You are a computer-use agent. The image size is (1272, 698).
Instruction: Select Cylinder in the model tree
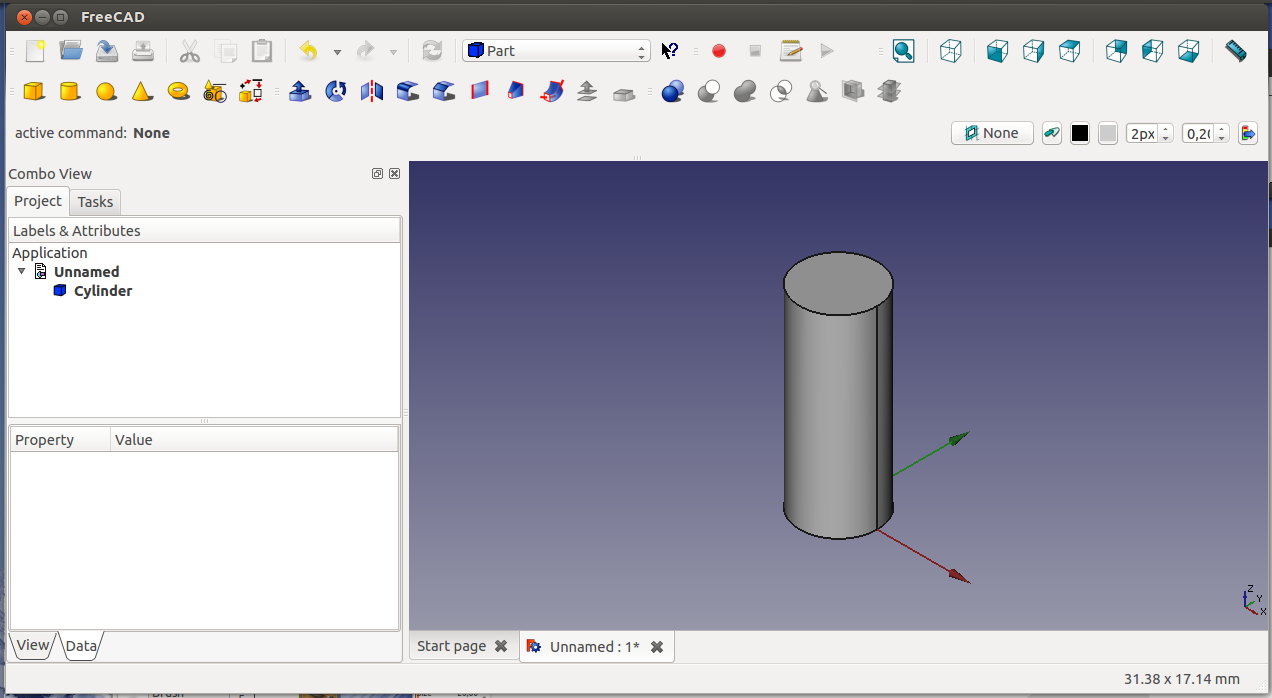click(x=102, y=291)
